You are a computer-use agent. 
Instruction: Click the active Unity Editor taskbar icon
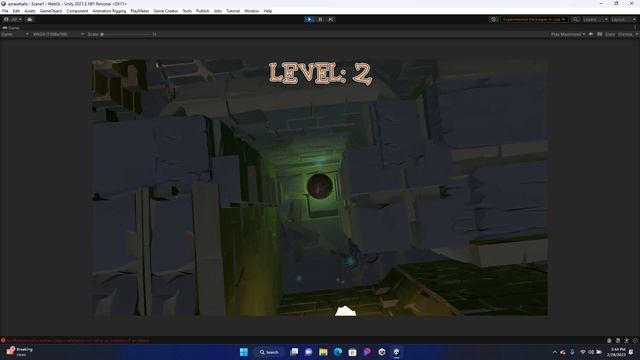[396, 352]
